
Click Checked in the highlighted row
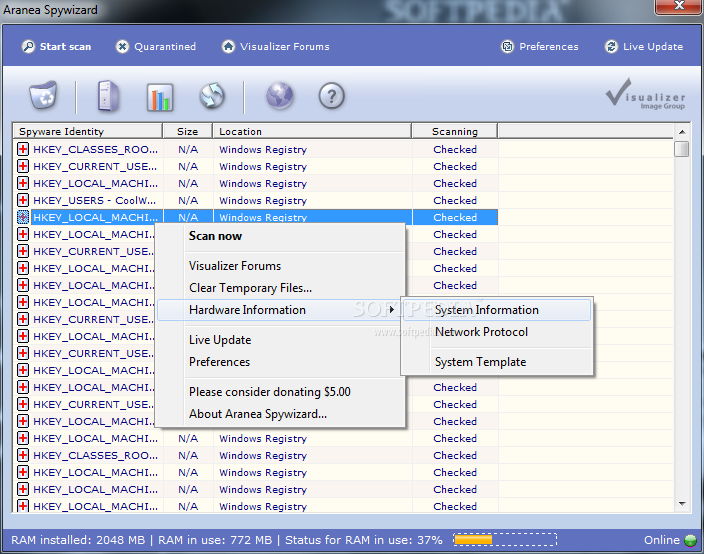[455, 217]
